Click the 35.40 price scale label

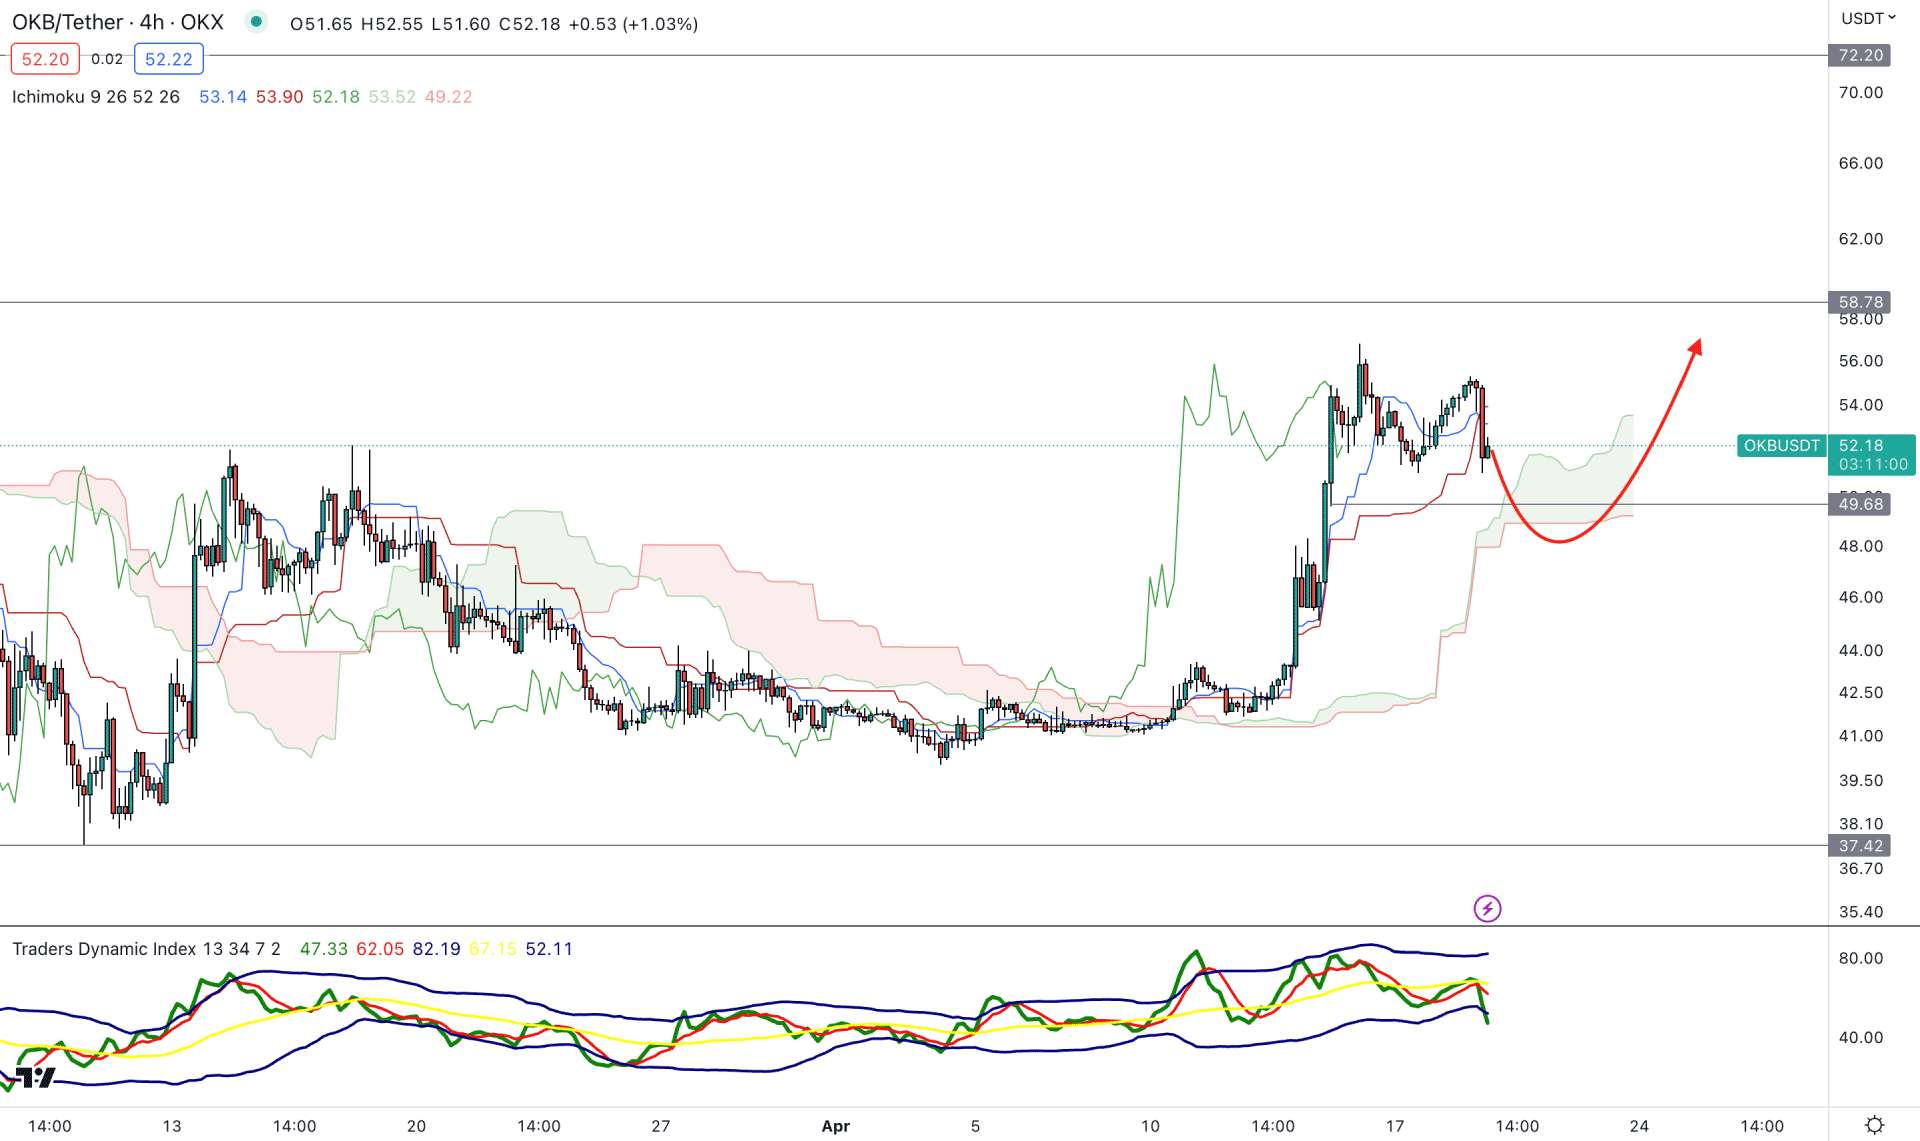point(1860,911)
